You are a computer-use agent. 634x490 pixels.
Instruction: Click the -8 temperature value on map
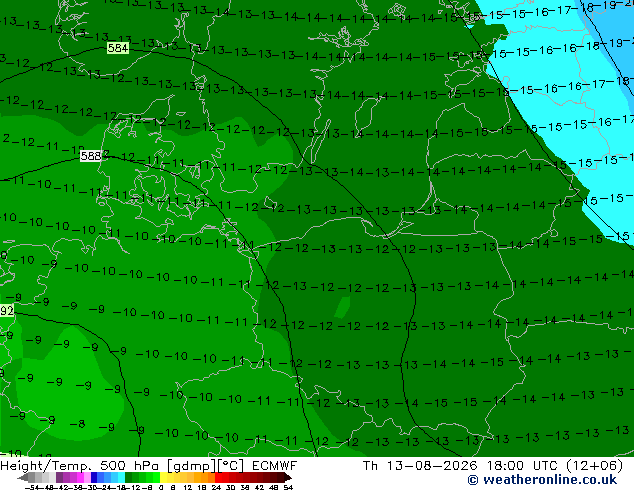[x=77, y=424]
